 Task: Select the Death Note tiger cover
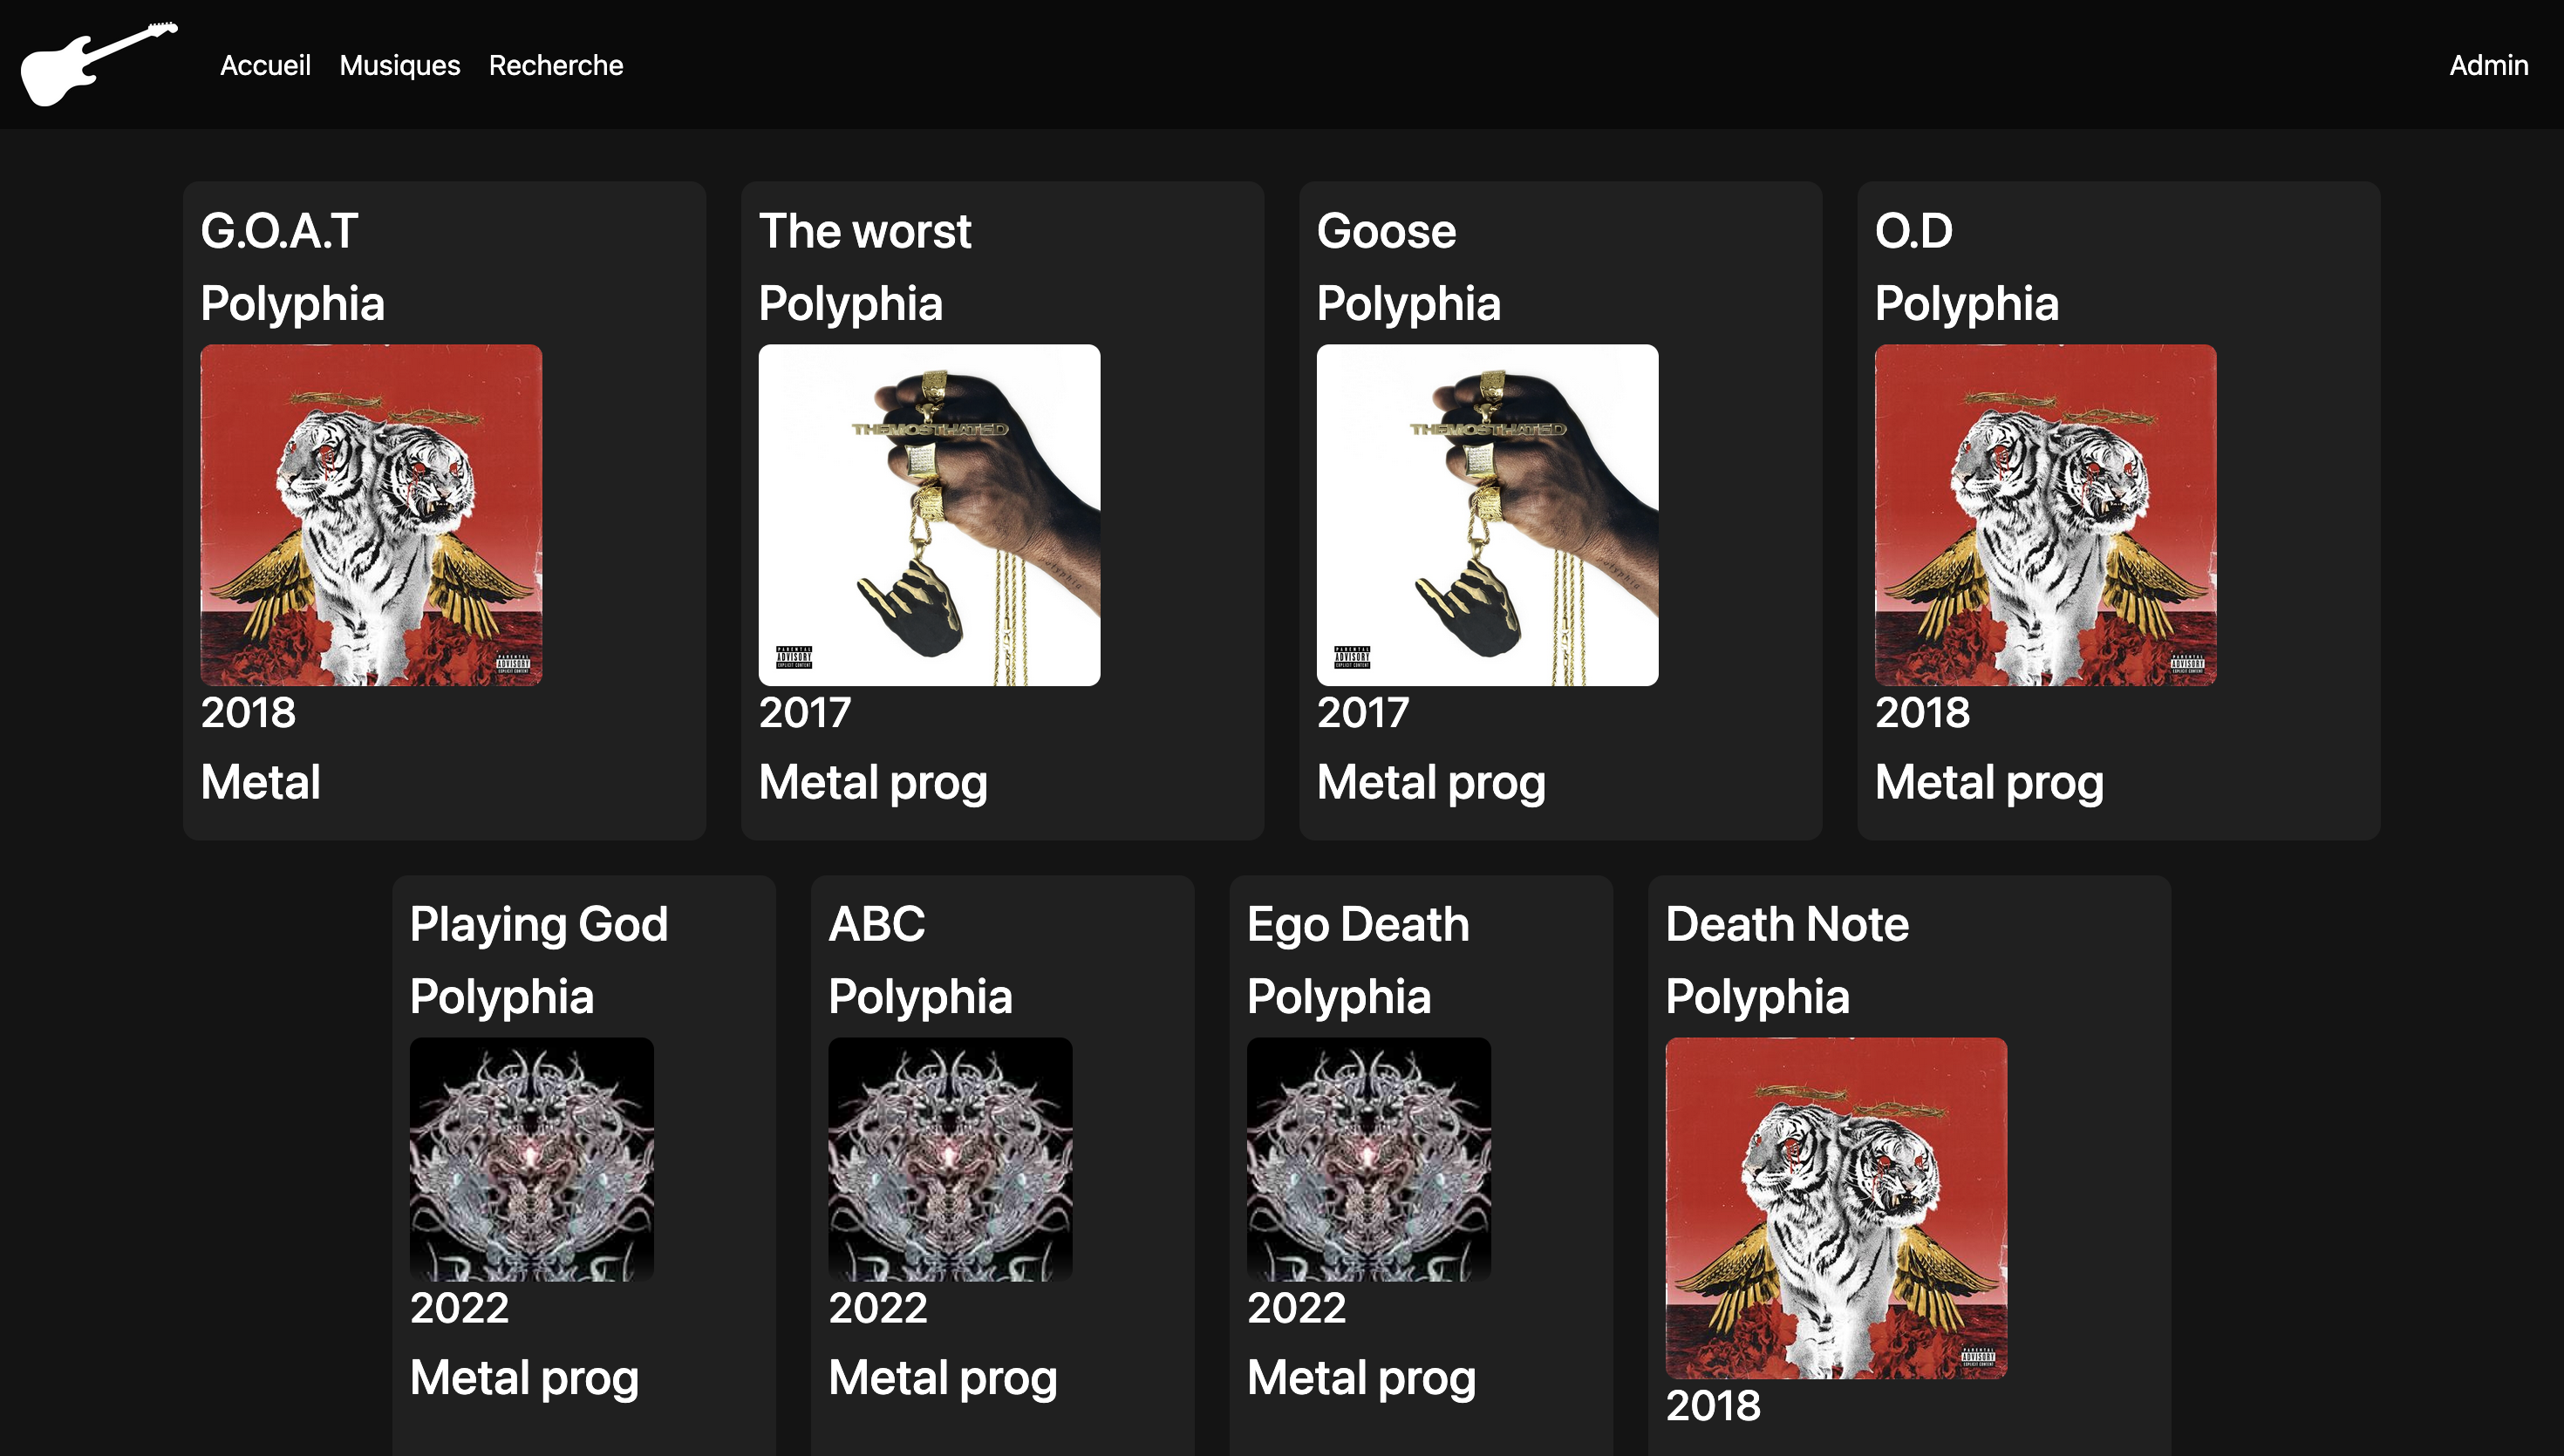[x=1836, y=1208]
